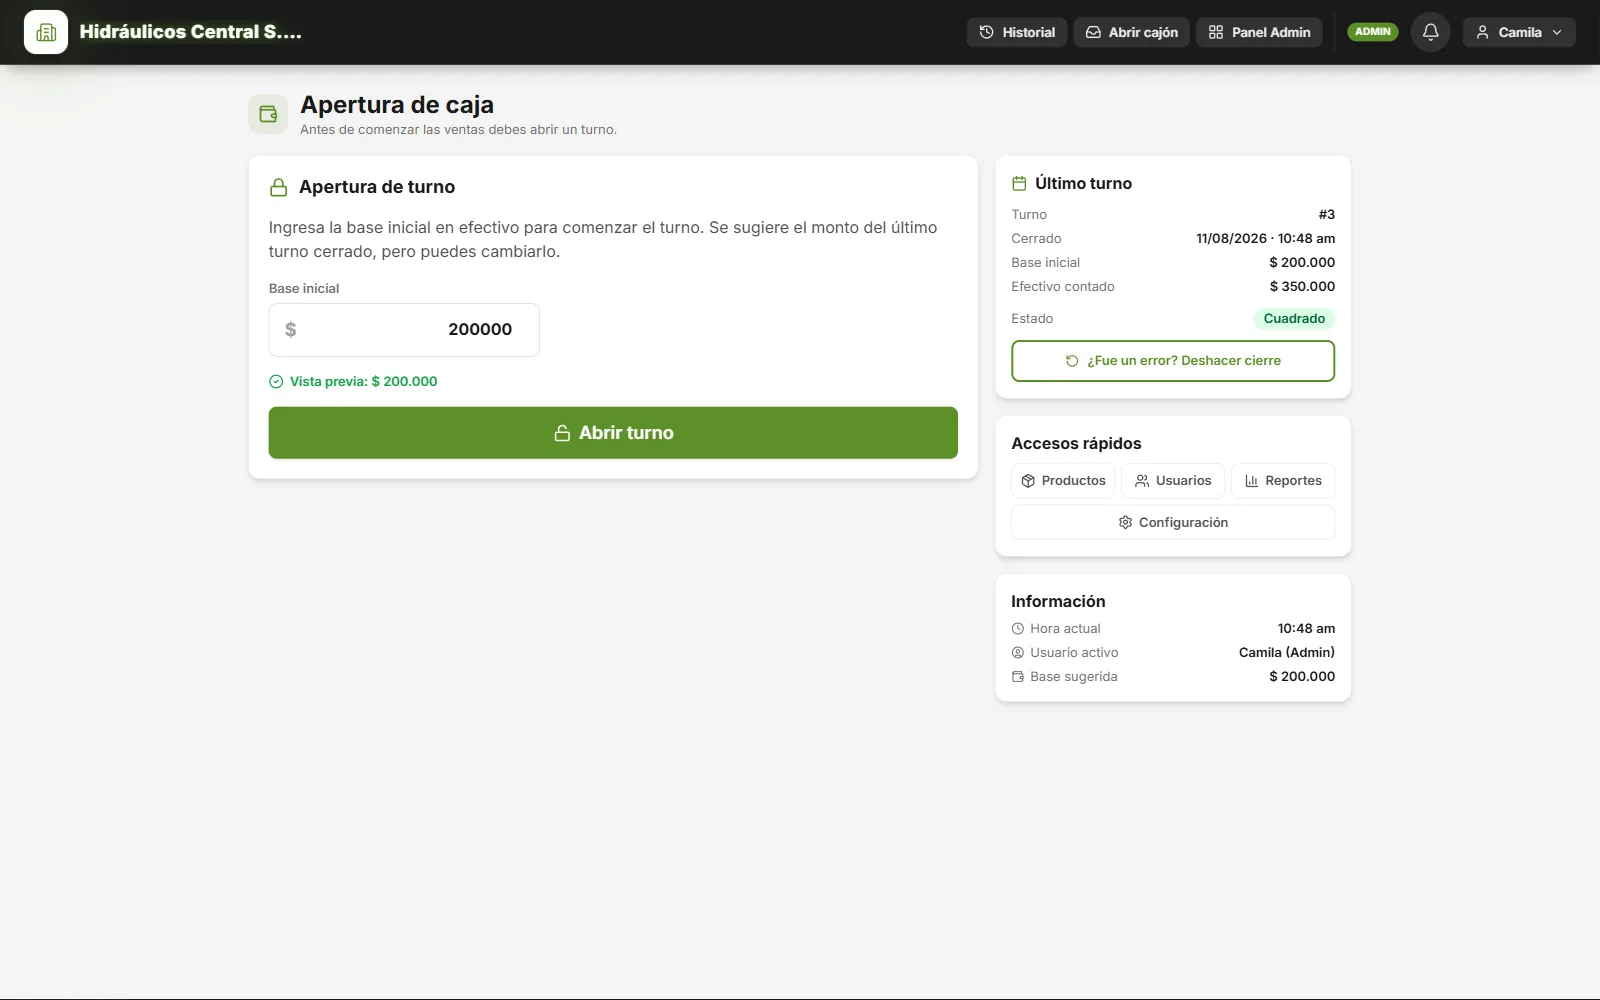Click Vista previa: $ 200.000 text
Screen dimensions: 1600x1000
pyautogui.click(x=364, y=381)
